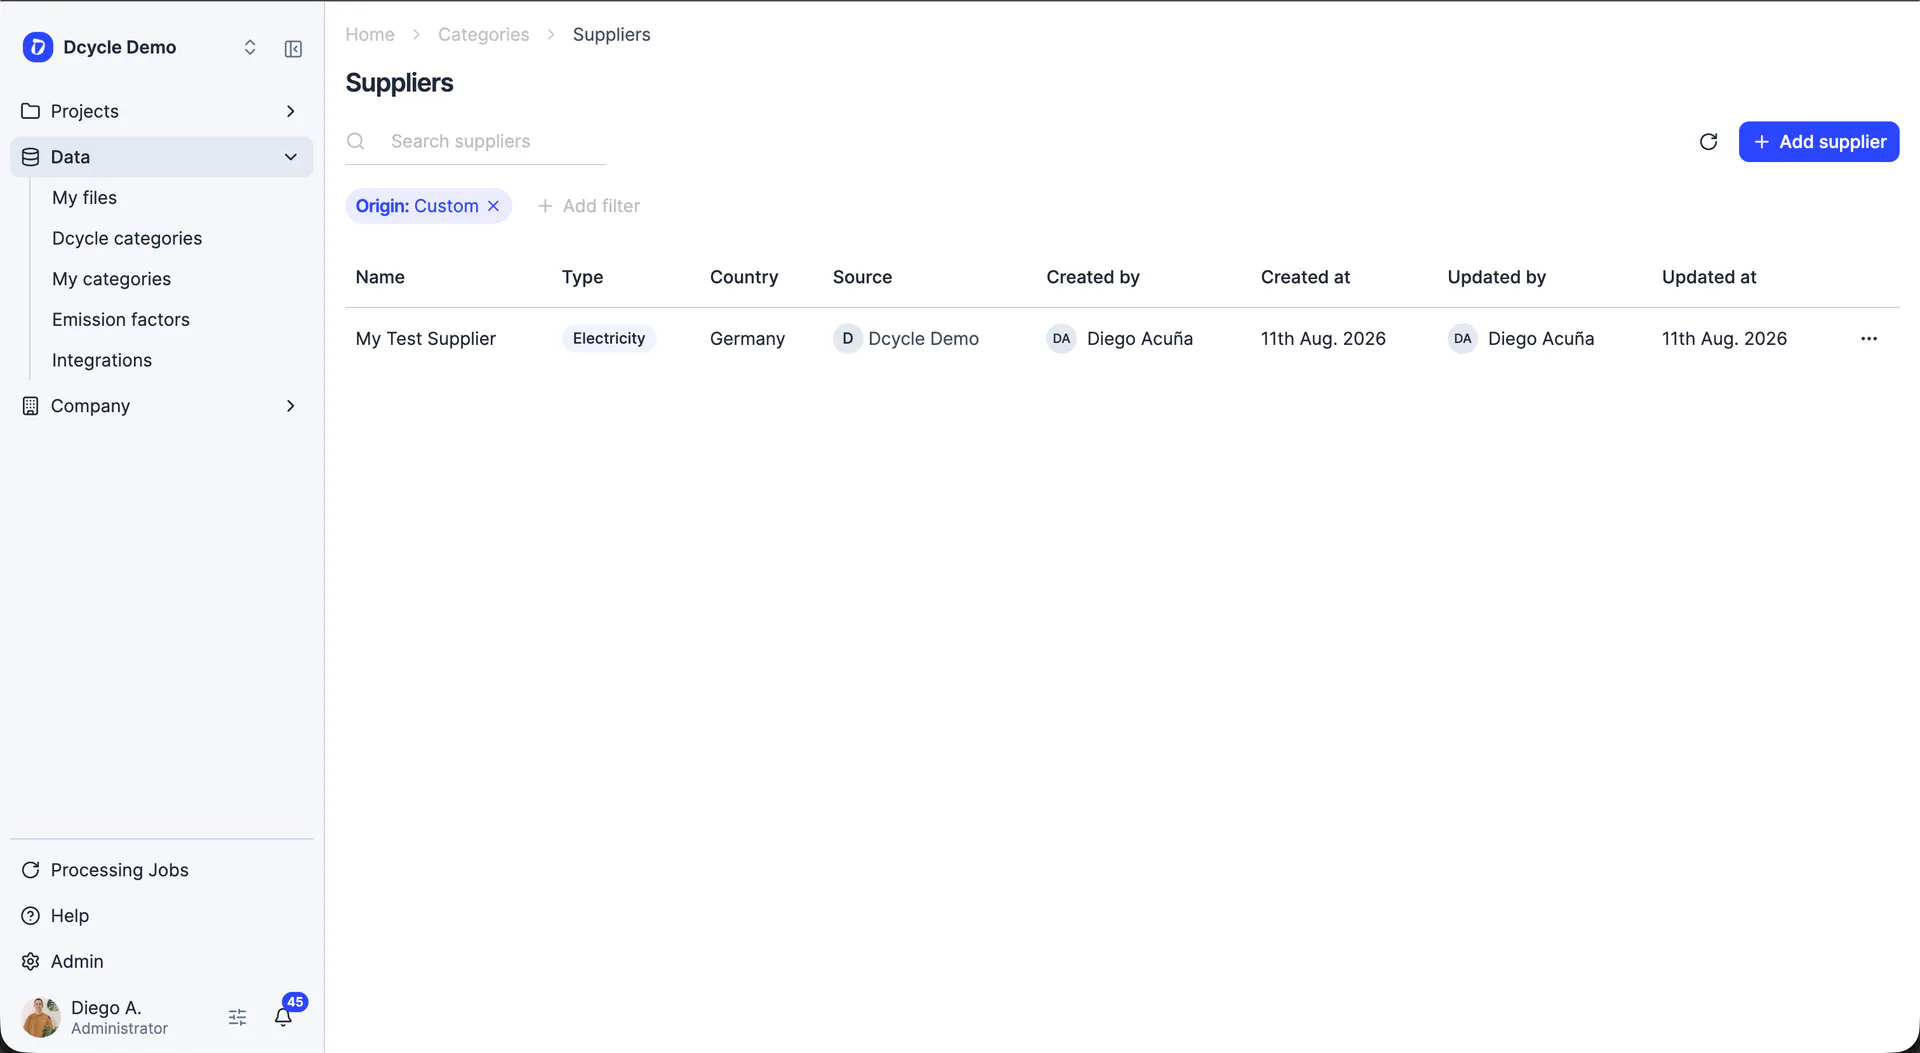Expand the Projects menu chevron
The height and width of the screenshot is (1053, 1920).
tap(291, 111)
